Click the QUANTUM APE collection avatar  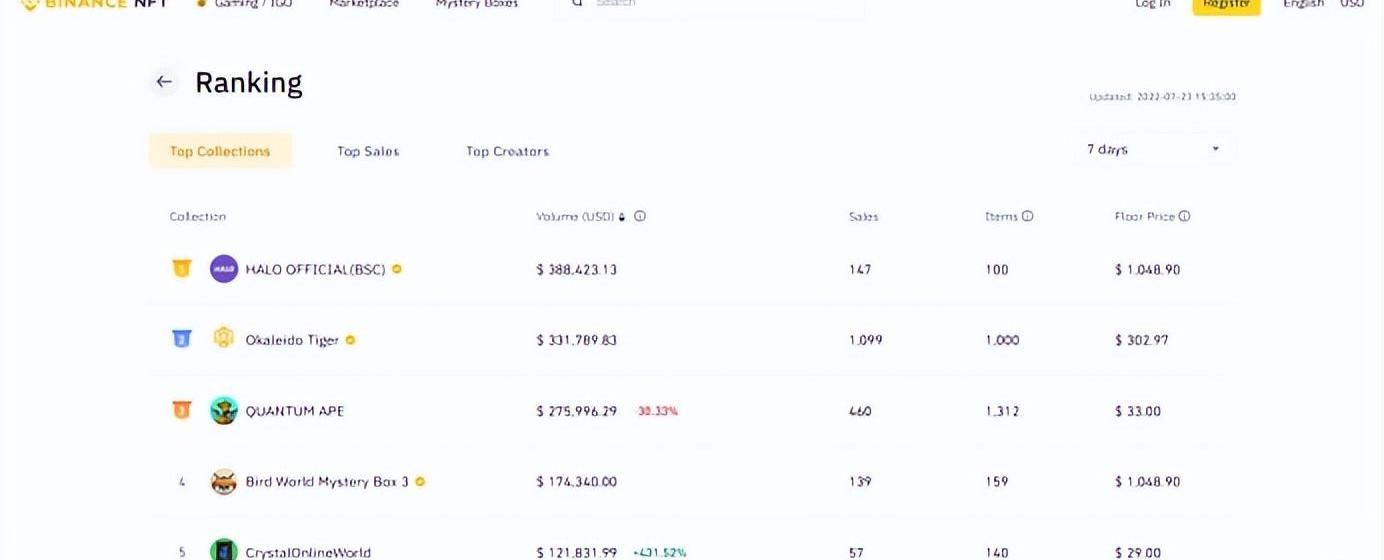[x=224, y=410]
